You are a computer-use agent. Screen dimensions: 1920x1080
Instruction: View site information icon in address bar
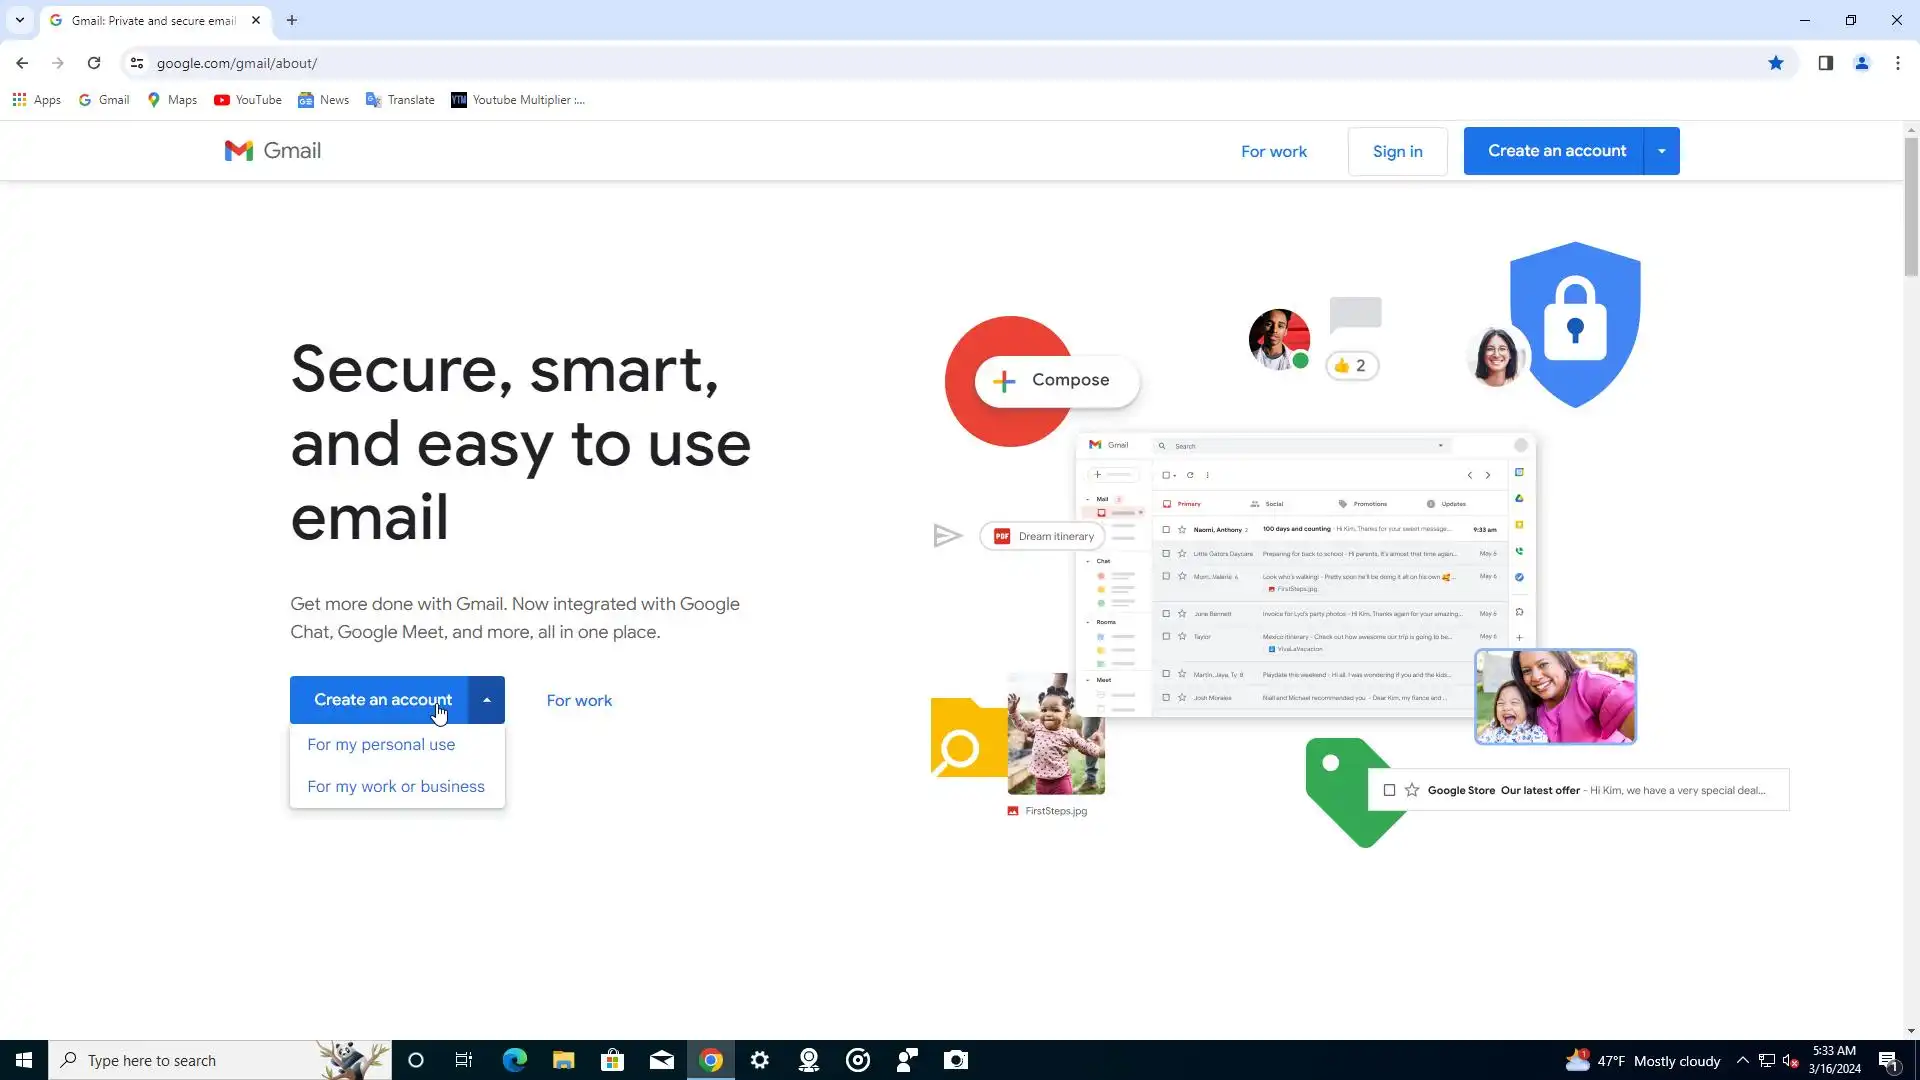[x=137, y=63]
